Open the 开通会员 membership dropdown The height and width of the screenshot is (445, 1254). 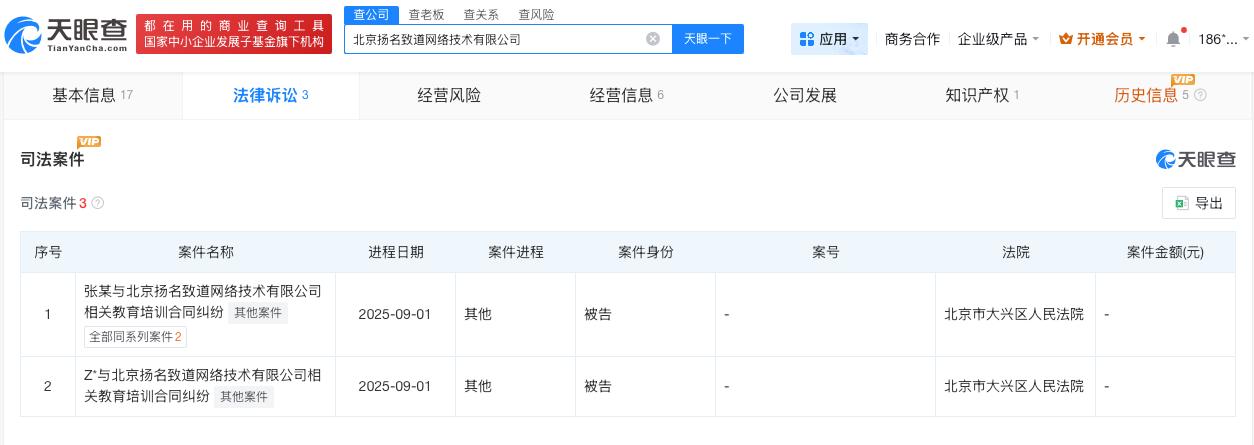point(1102,39)
